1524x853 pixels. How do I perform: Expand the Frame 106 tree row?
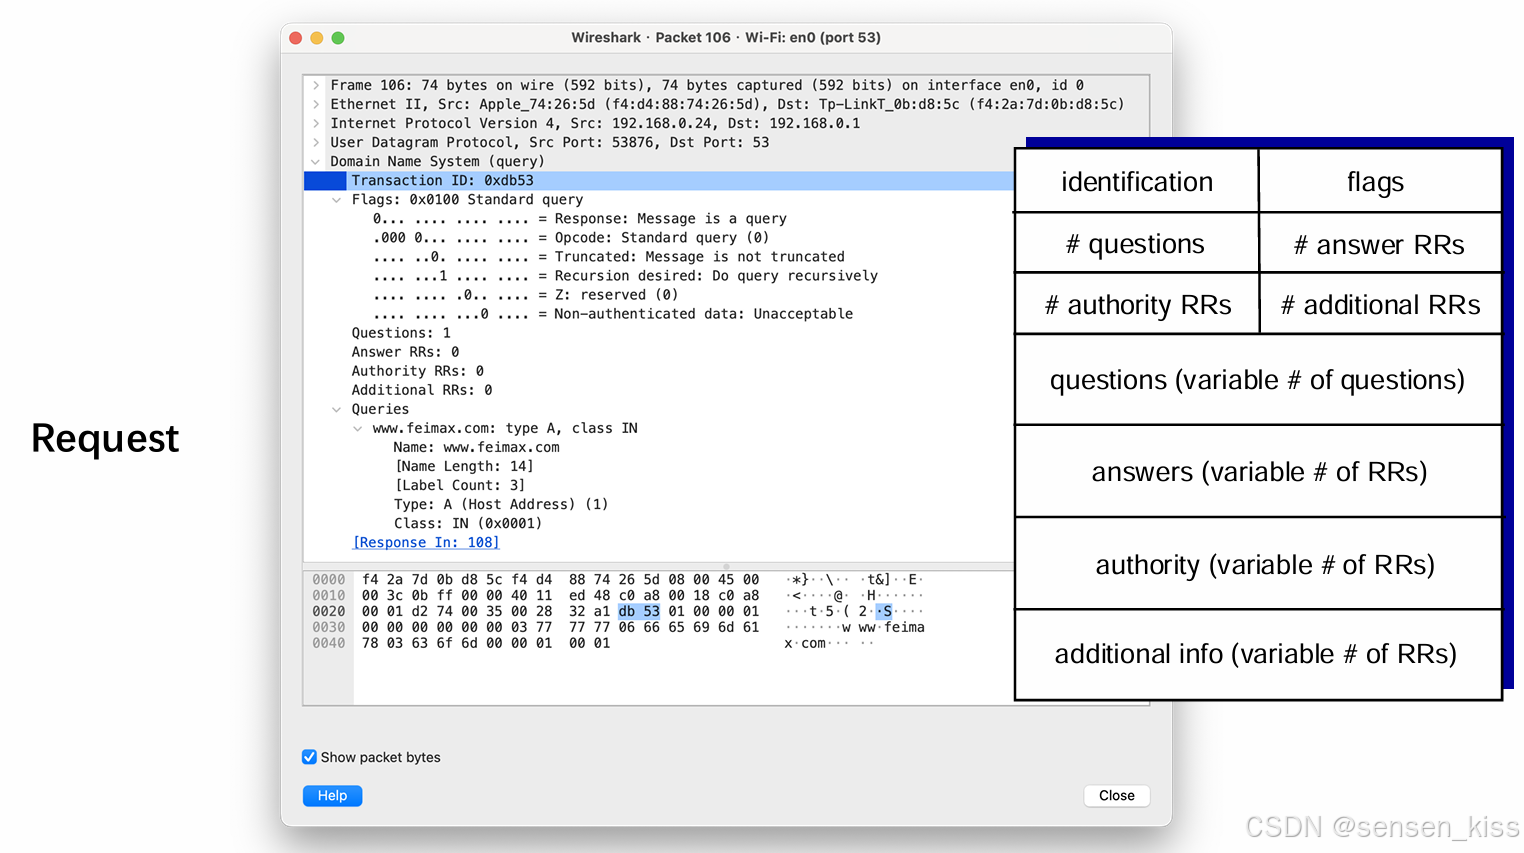316,86
